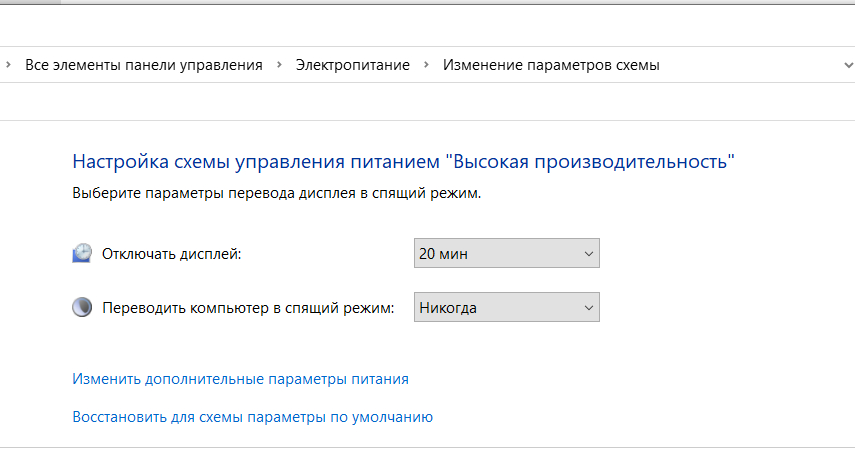Click the arrow on the 20 мин combo box
This screenshot has height=451, width=855.
(588, 254)
